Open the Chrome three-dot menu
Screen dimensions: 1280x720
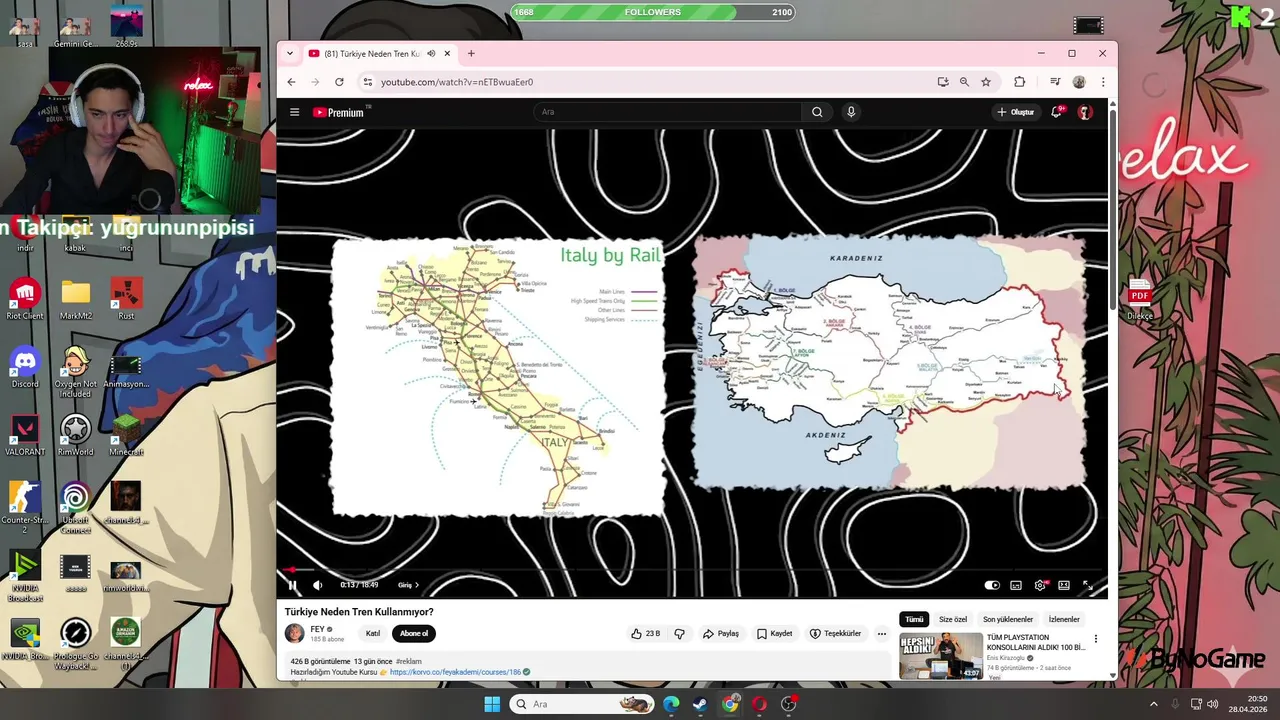click(x=1103, y=82)
